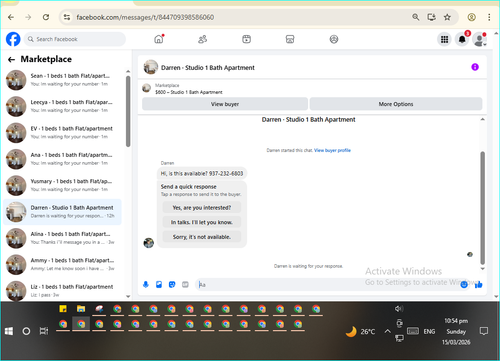Click the install app icon in address bar
The width and height of the screenshot is (500, 361).
point(432,17)
